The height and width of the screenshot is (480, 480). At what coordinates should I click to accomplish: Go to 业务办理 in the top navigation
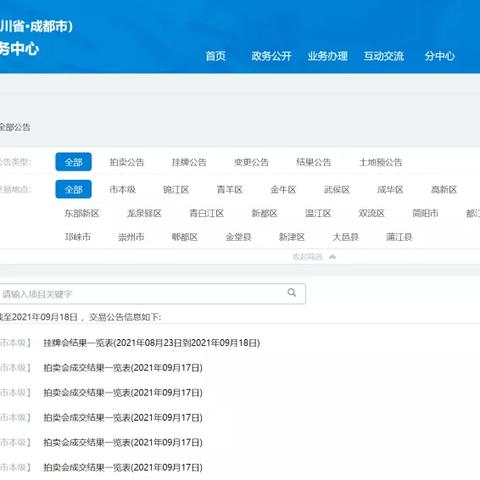[x=328, y=56]
